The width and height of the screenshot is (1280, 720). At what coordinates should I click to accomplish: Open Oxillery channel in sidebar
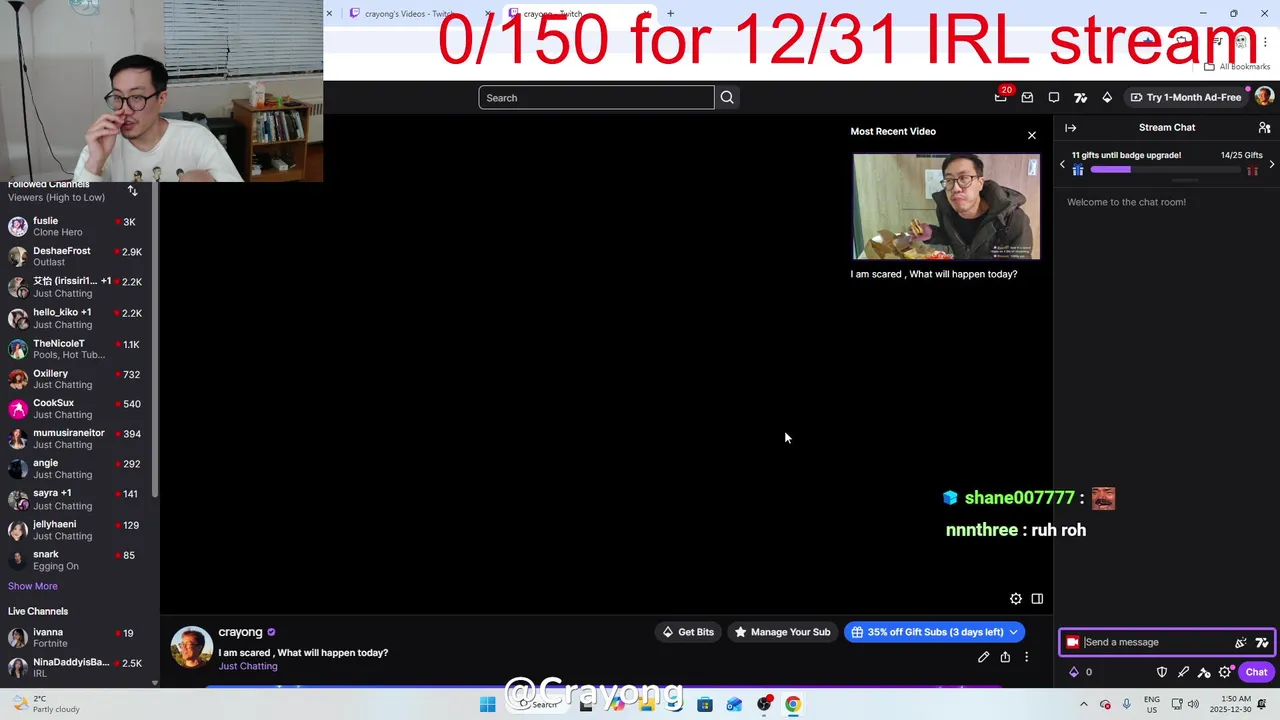(x=78, y=379)
